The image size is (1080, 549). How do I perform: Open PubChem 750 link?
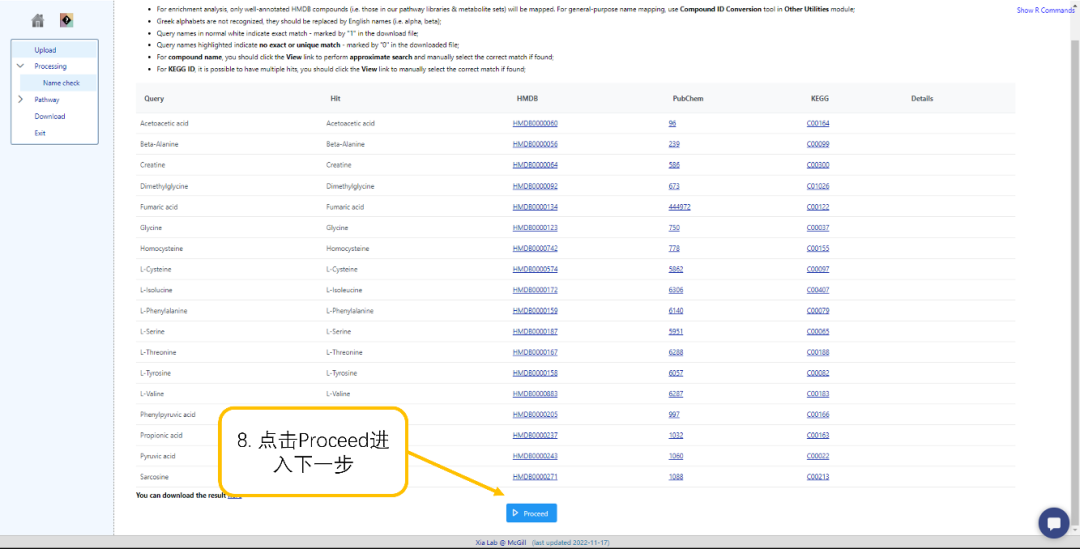(674, 227)
